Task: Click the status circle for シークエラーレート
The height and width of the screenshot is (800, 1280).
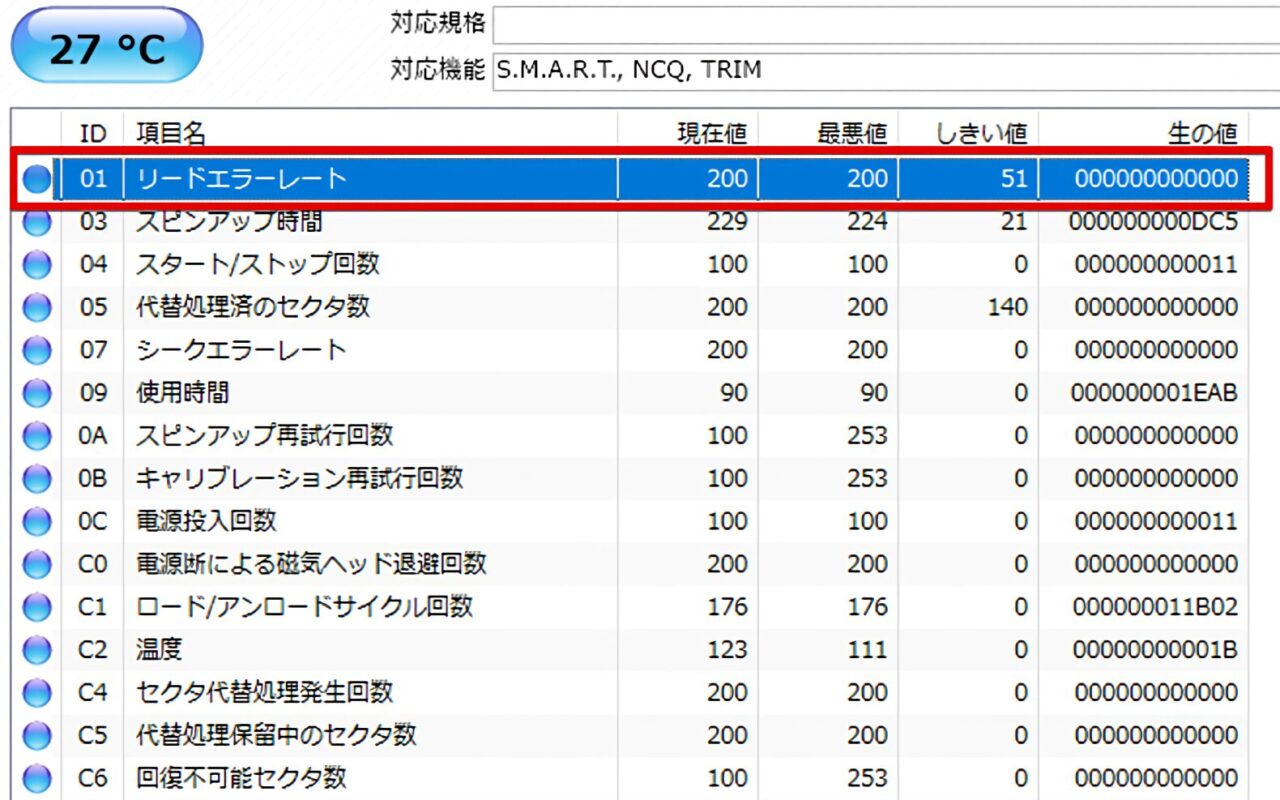Action: tap(37, 351)
